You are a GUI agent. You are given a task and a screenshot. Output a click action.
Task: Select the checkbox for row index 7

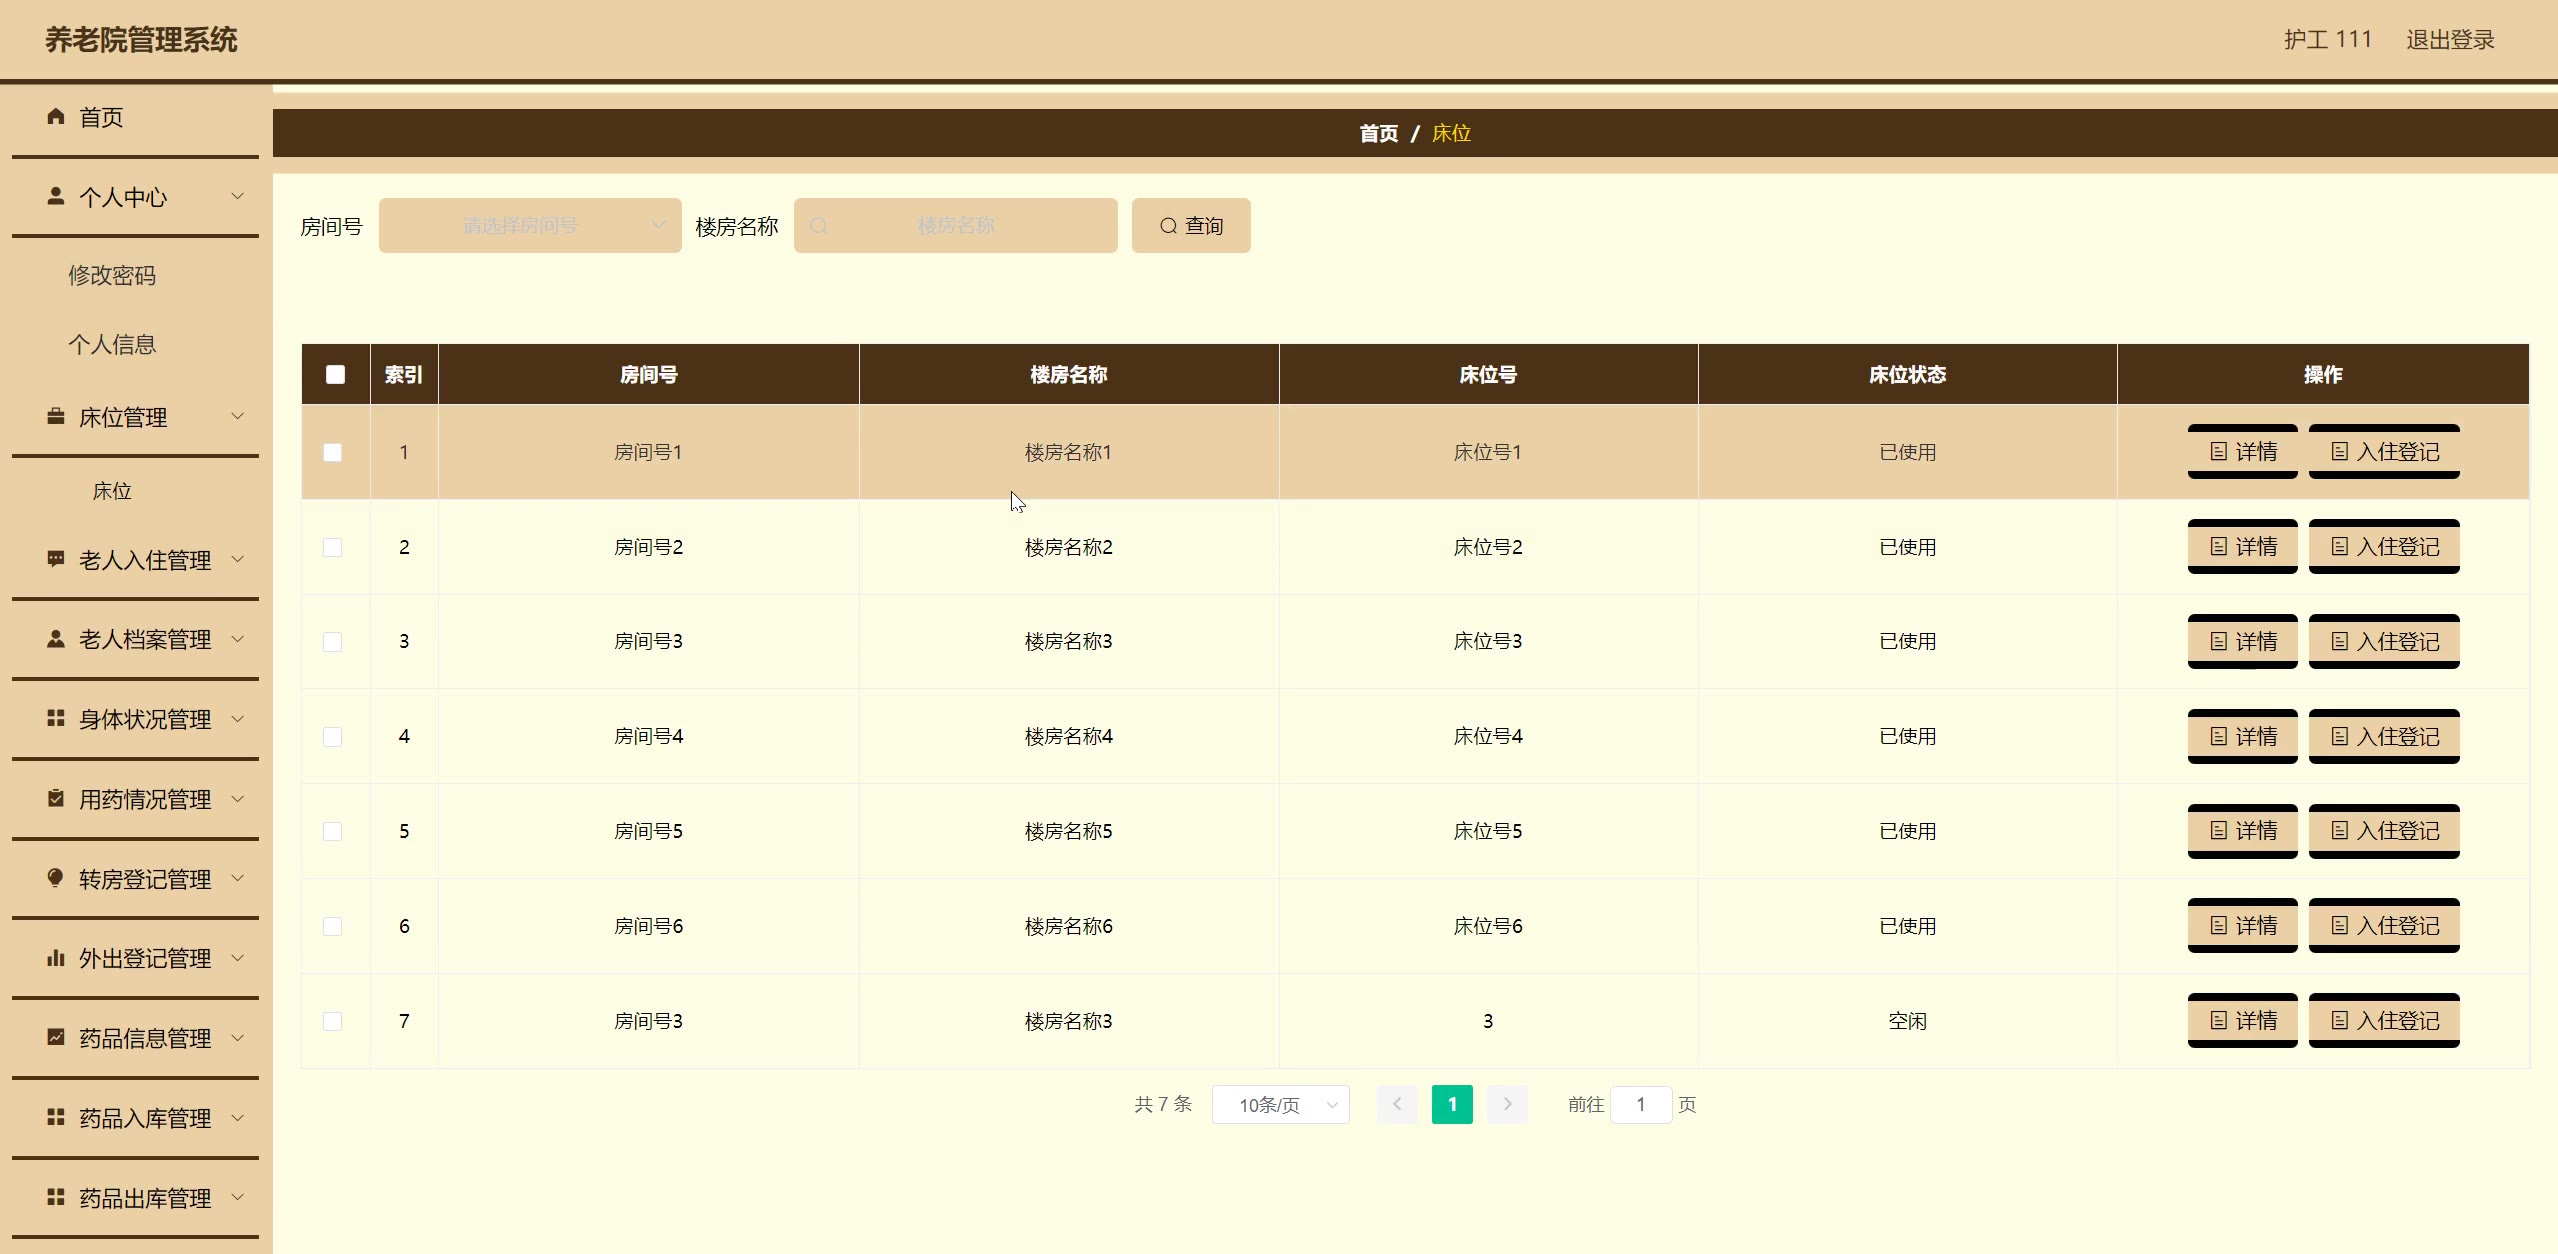(x=333, y=1021)
